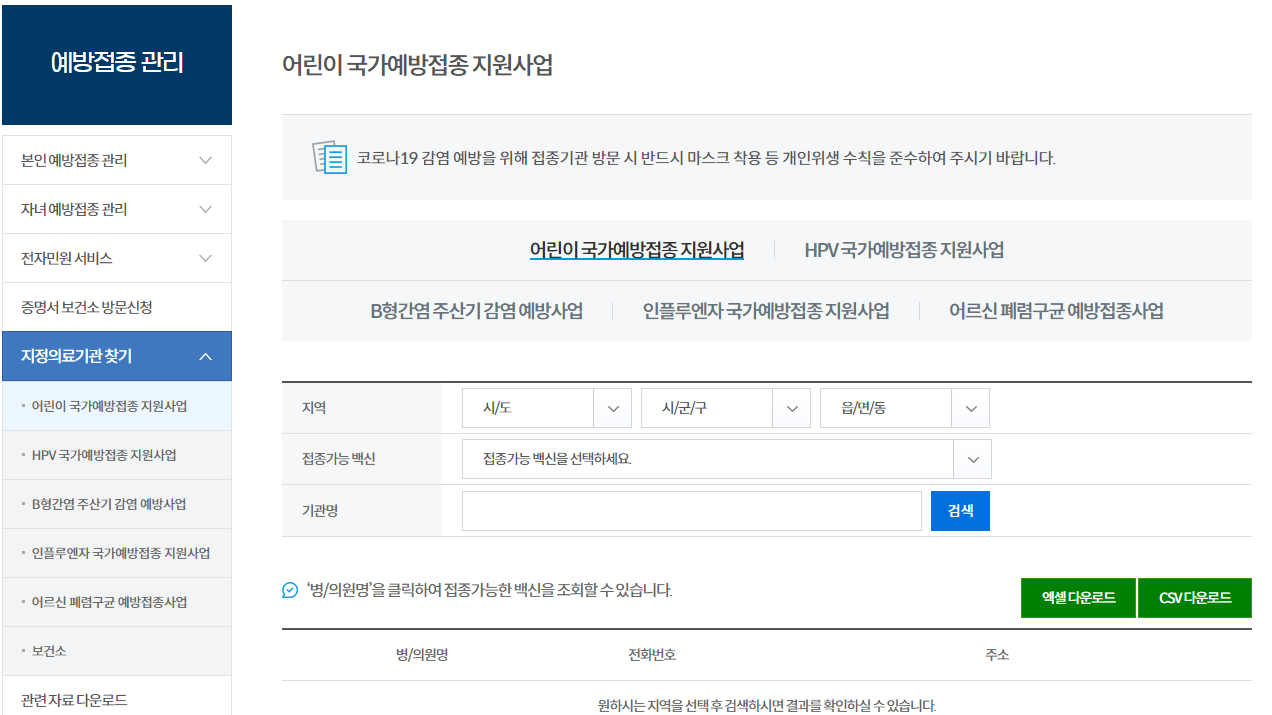Click the document notice icon beside the COVID-19 text
1272x715 pixels.
click(330, 157)
